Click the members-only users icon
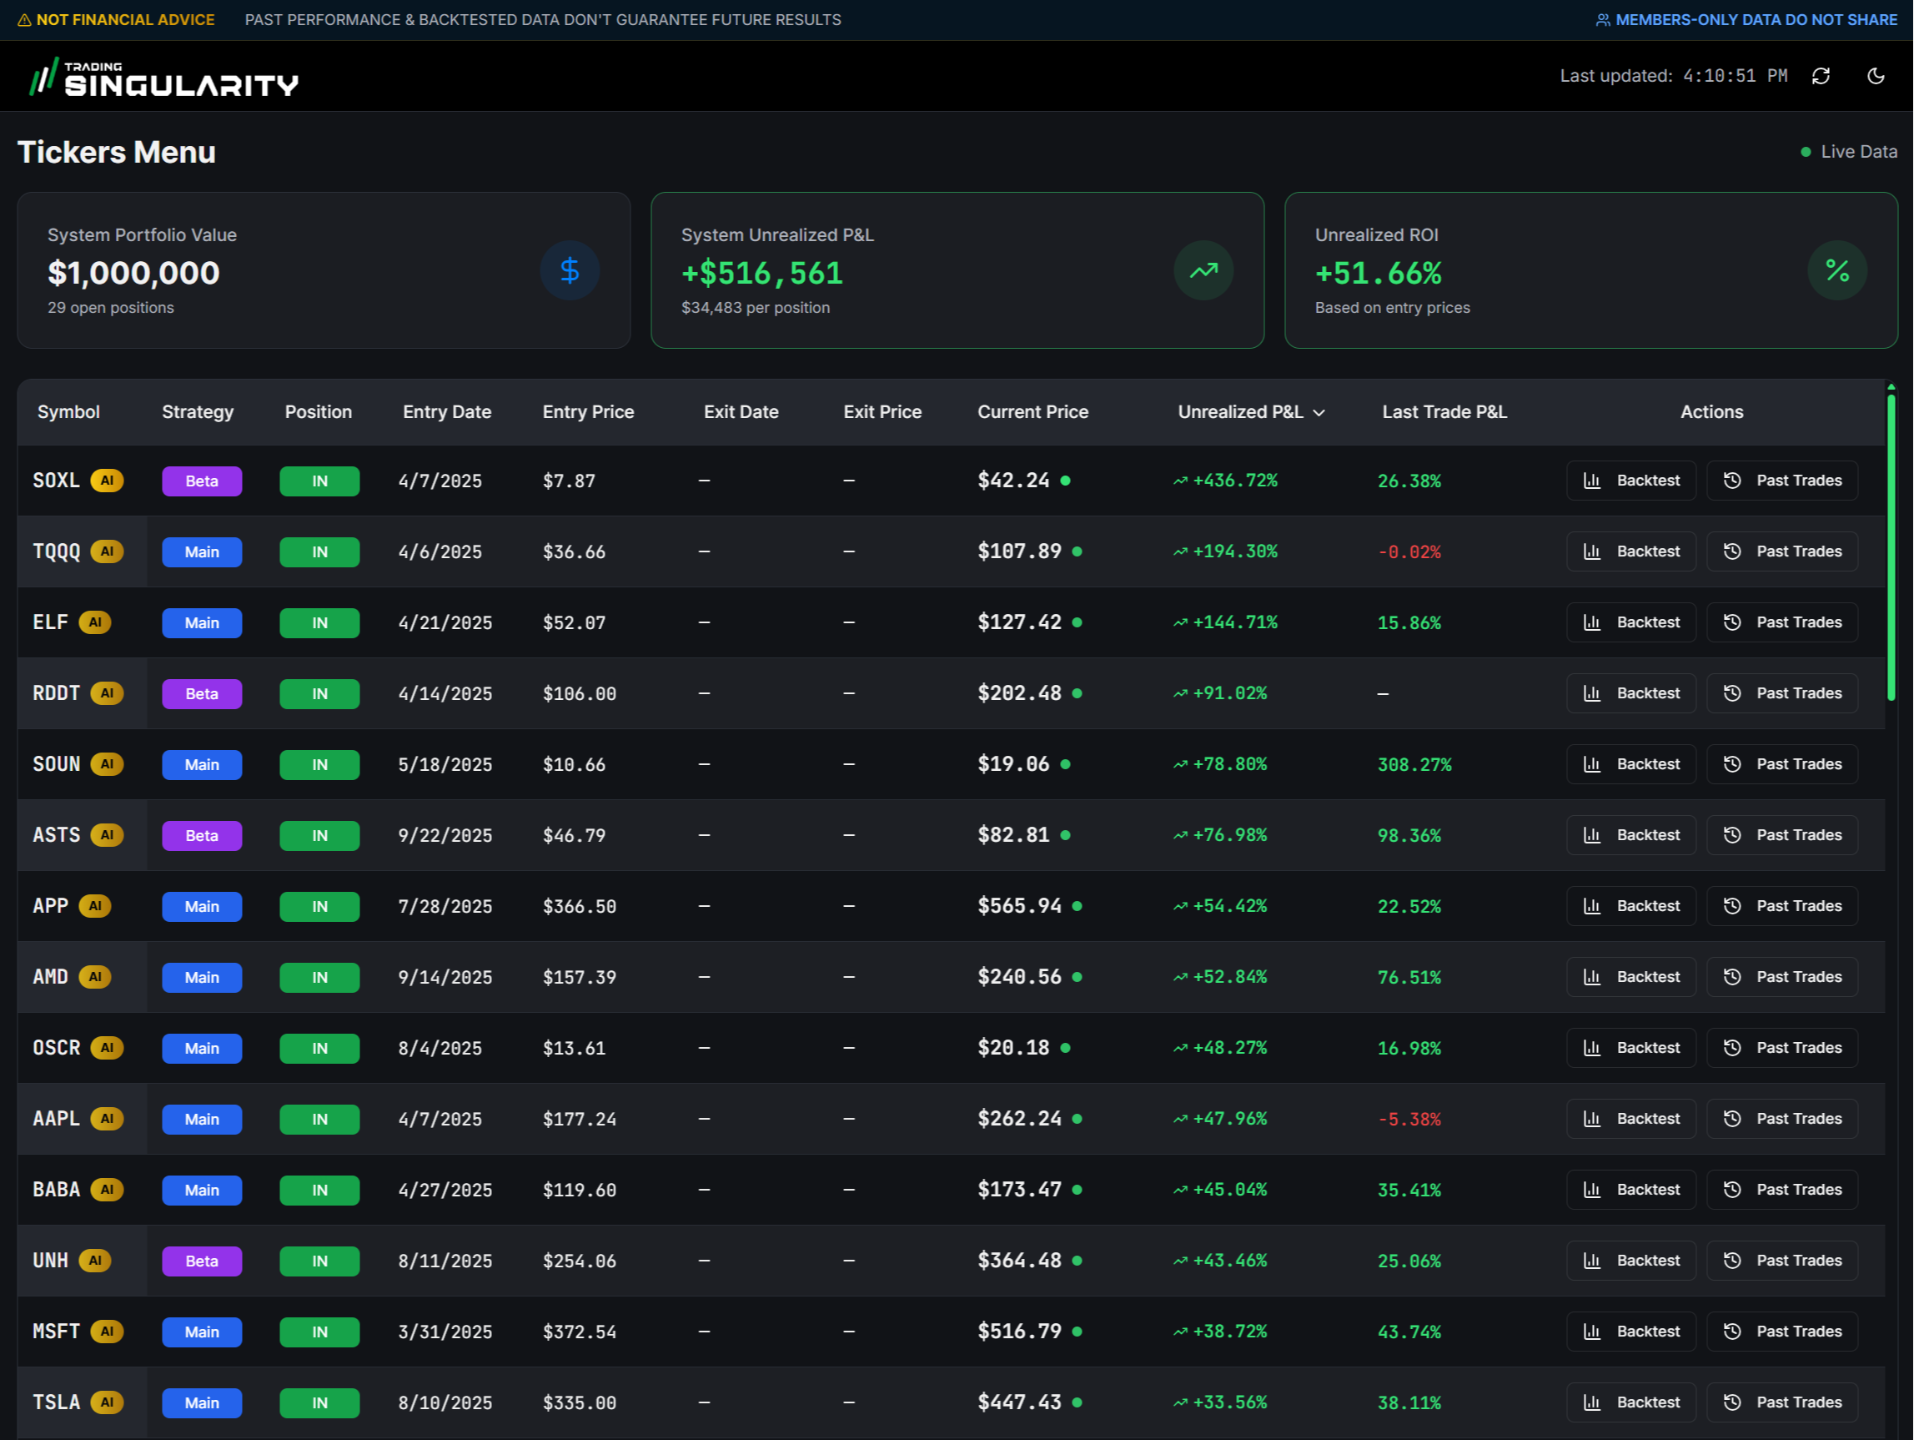The width and height of the screenshot is (1914, 1440). (1603, 20)
